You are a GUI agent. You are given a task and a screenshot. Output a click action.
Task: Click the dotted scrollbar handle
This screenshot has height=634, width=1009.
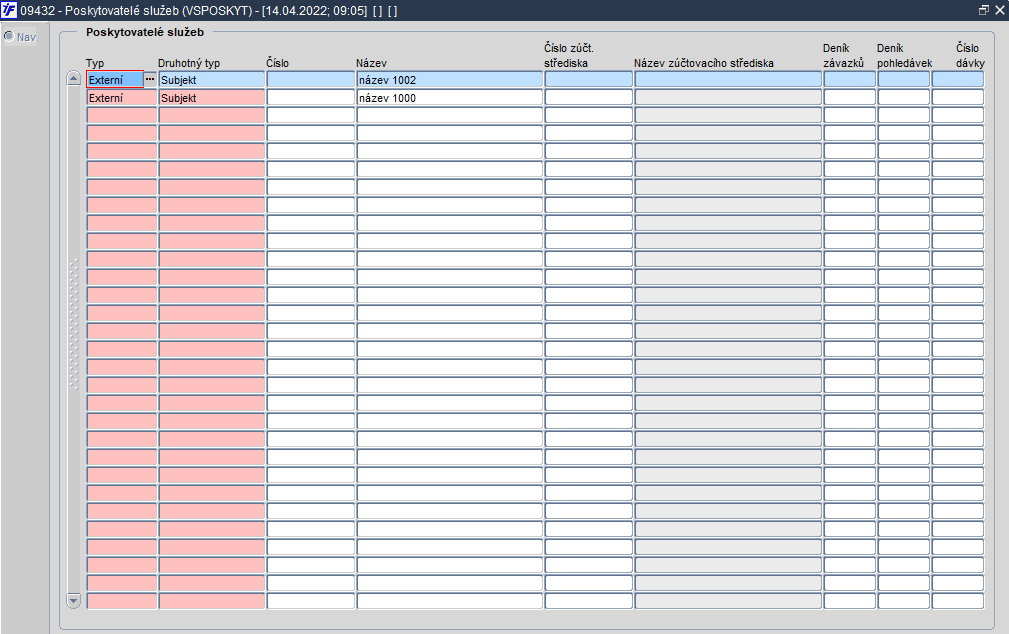(73, 324)
